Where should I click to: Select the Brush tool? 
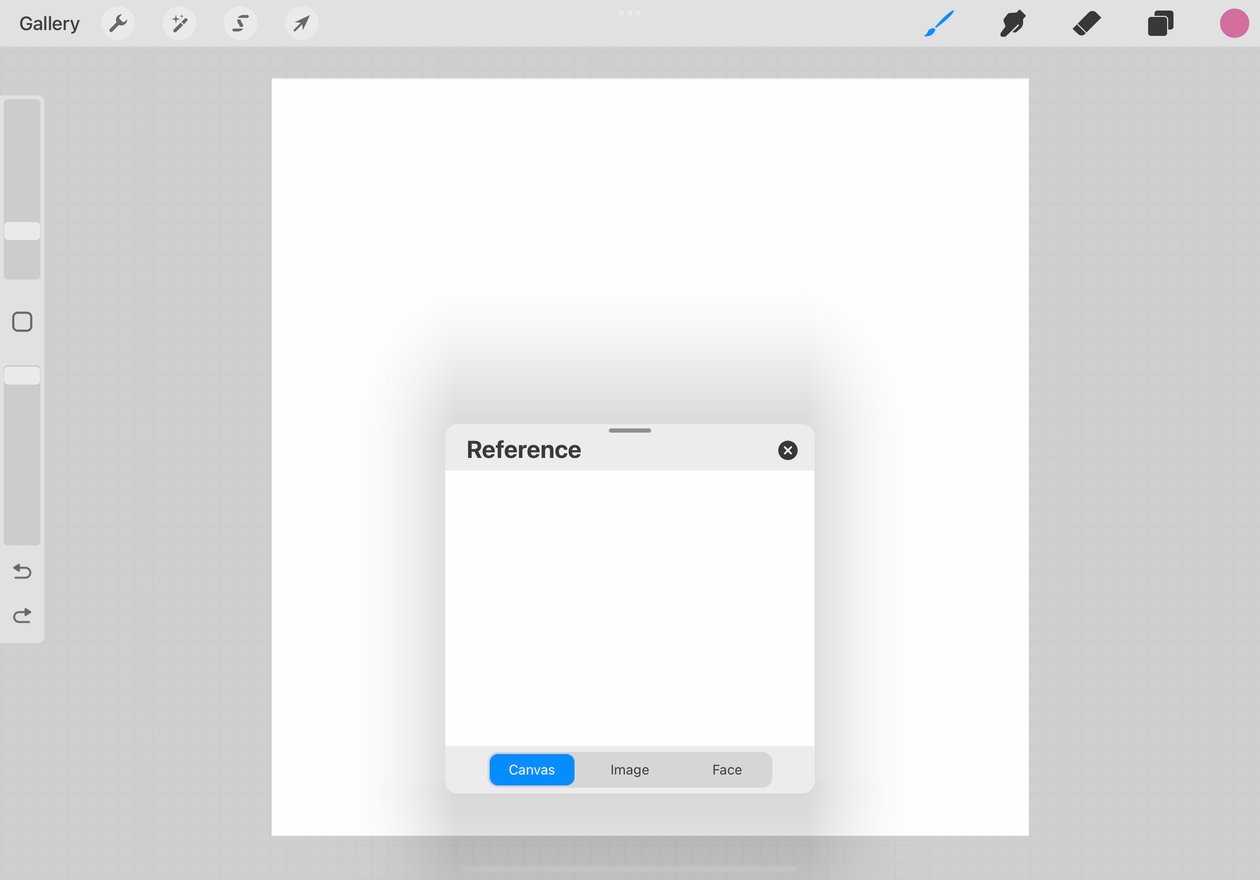939,23
